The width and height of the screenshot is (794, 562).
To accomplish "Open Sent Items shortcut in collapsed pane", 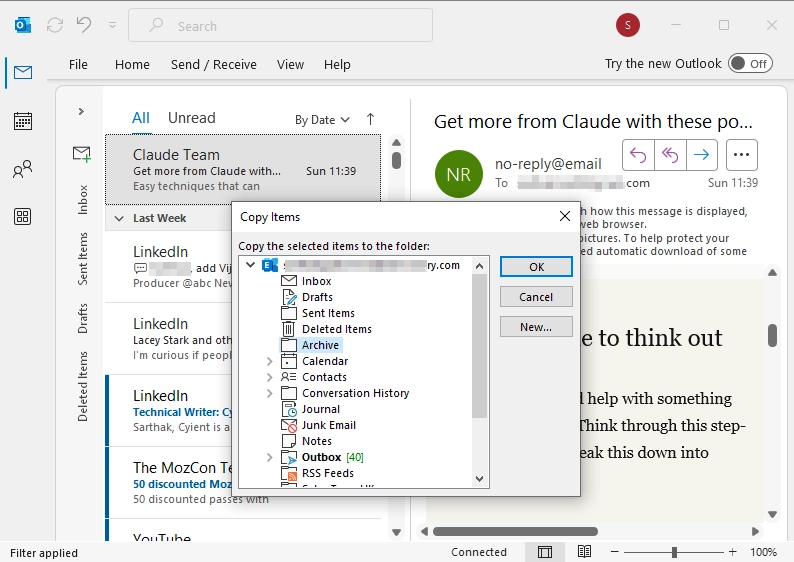I will pyautogui.click(x=83, y=259).
